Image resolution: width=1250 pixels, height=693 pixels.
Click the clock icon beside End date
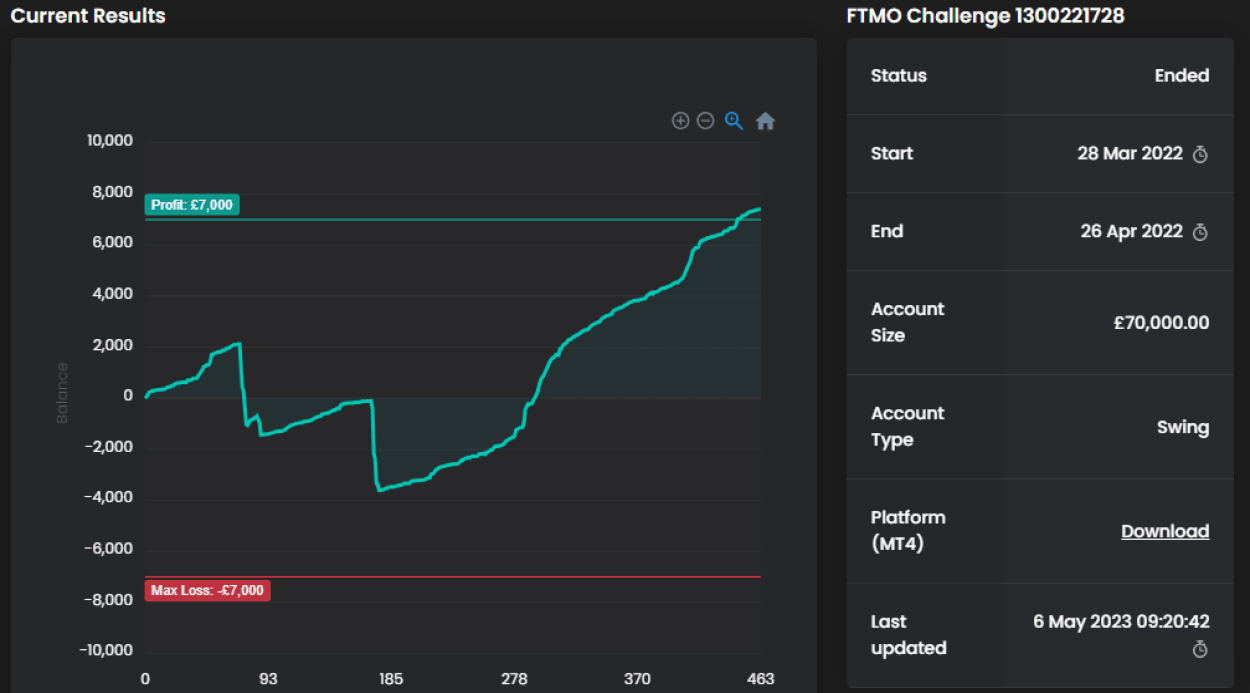1201,232
